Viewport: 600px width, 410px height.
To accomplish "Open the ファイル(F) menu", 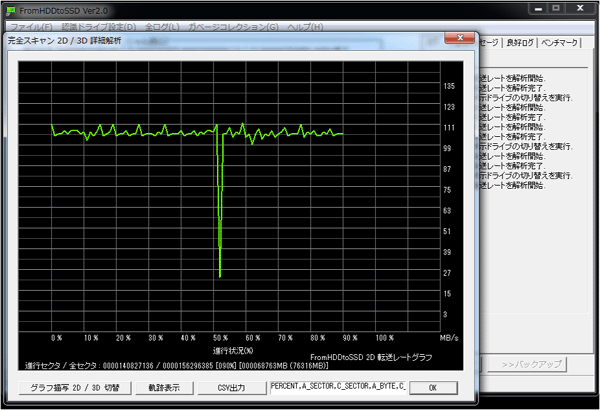I will [31, 27].
